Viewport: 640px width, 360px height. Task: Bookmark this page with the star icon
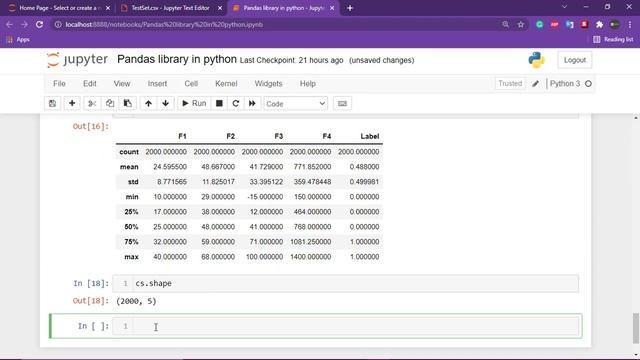521,24
